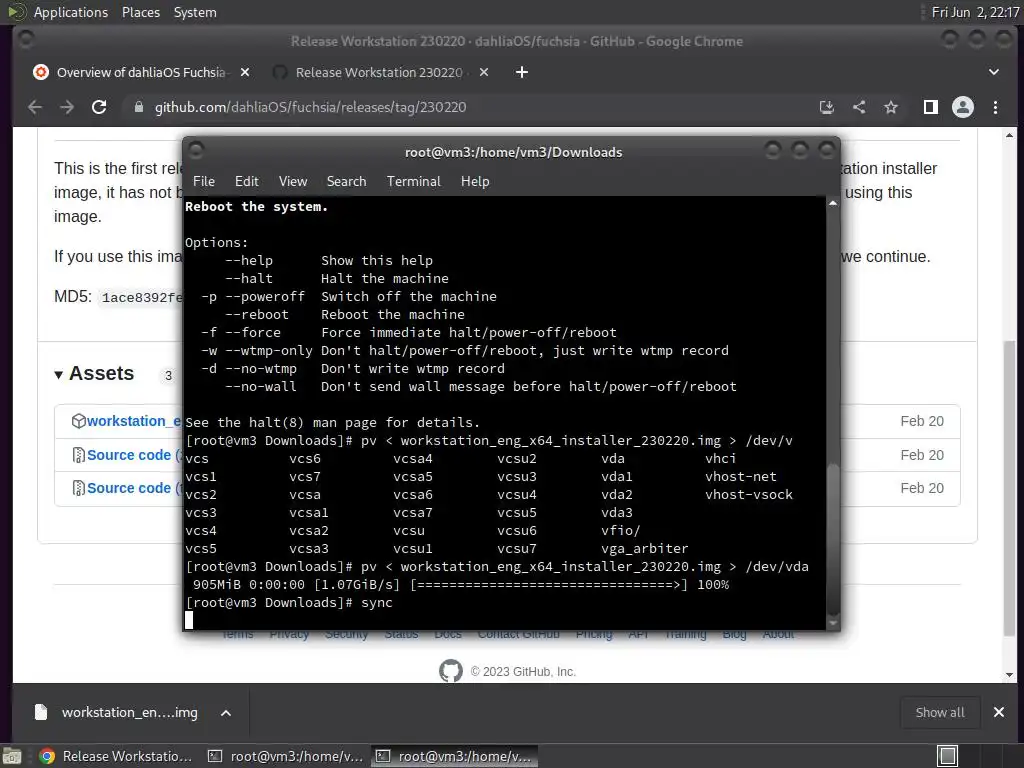Viewport: 1024px width, 768px height.
Task: Open terminal View menu
Action: pos(293,182)
